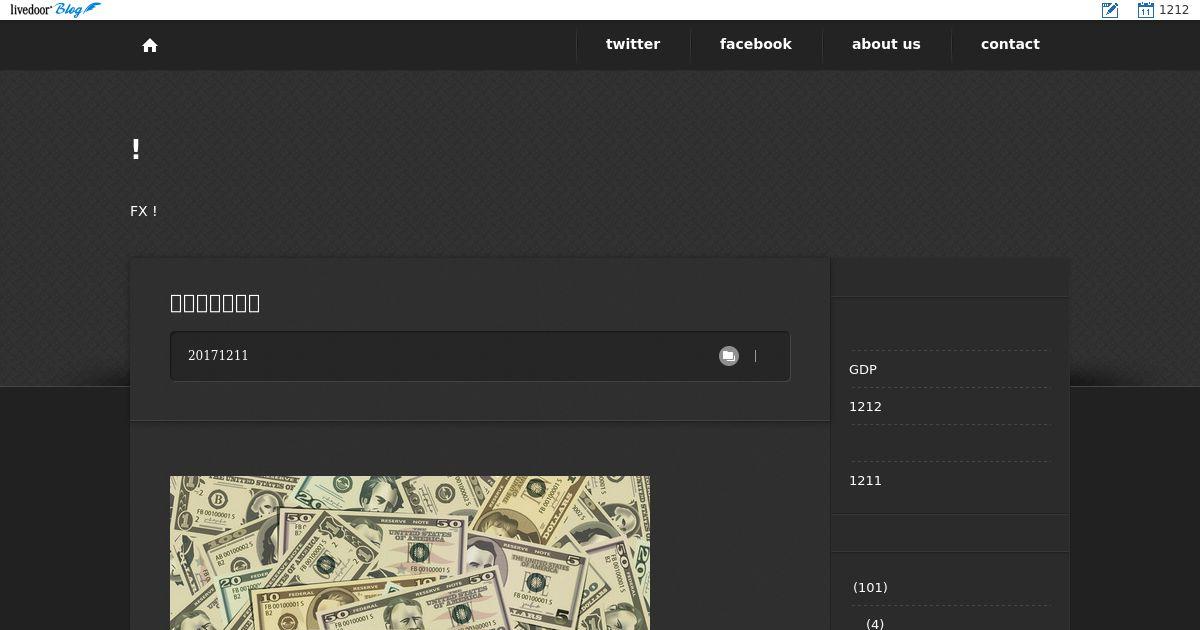The width and height of the screenshot is (1200, 630).
Task: Open the livedoor Blog logo link
Action: click(55, 10)
